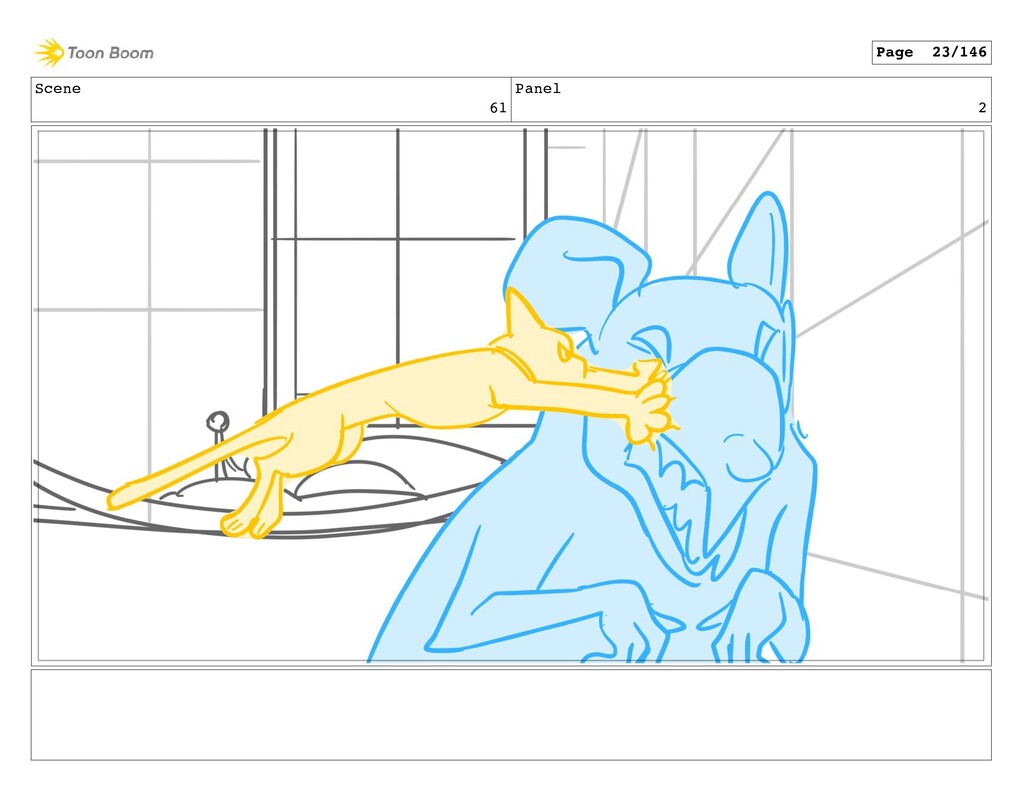Click the empty notes box below panel

[511, 715]
